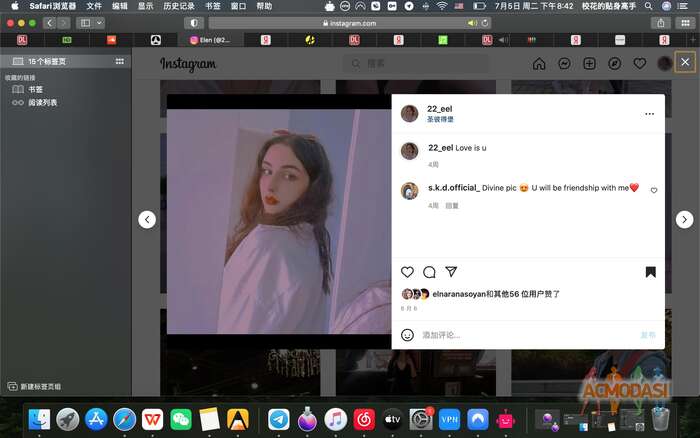Go to previous post arrow

[x=147, y=220]
